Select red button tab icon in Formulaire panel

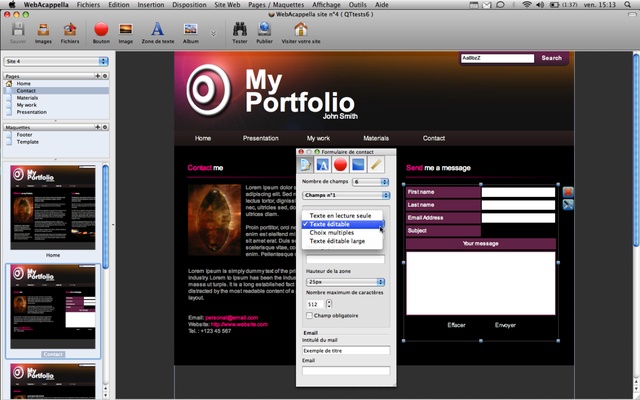340,164
